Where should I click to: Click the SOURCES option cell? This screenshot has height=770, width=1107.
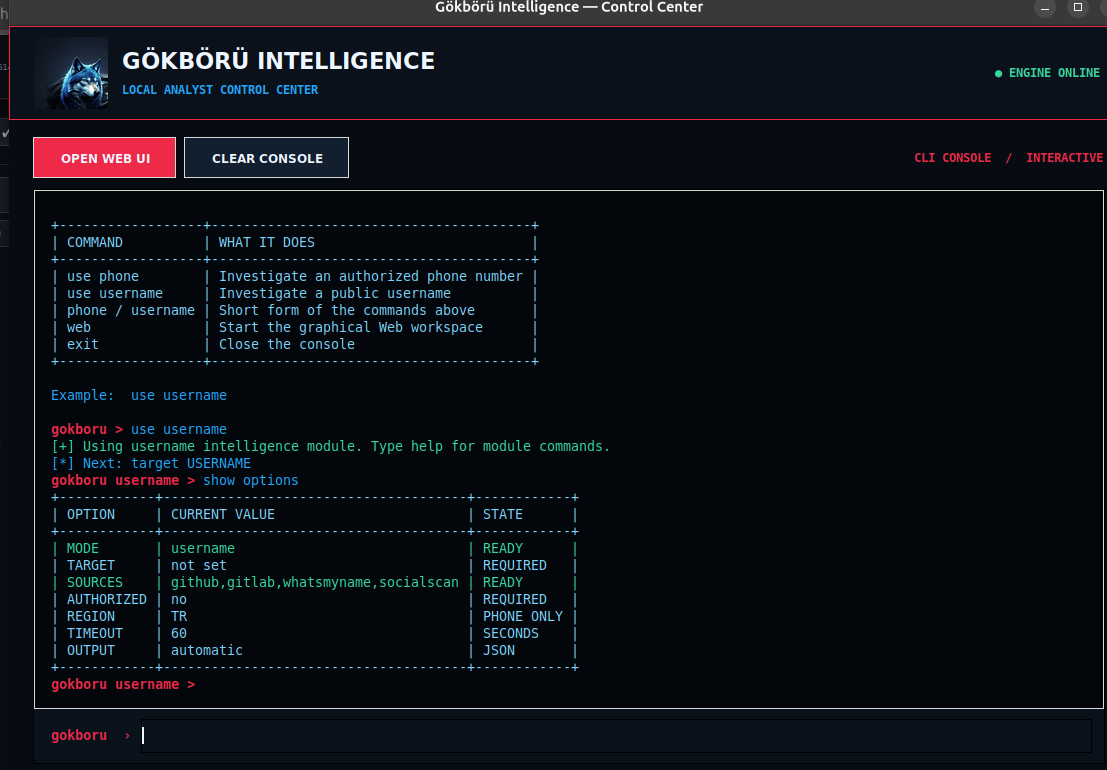coord(95,582)
